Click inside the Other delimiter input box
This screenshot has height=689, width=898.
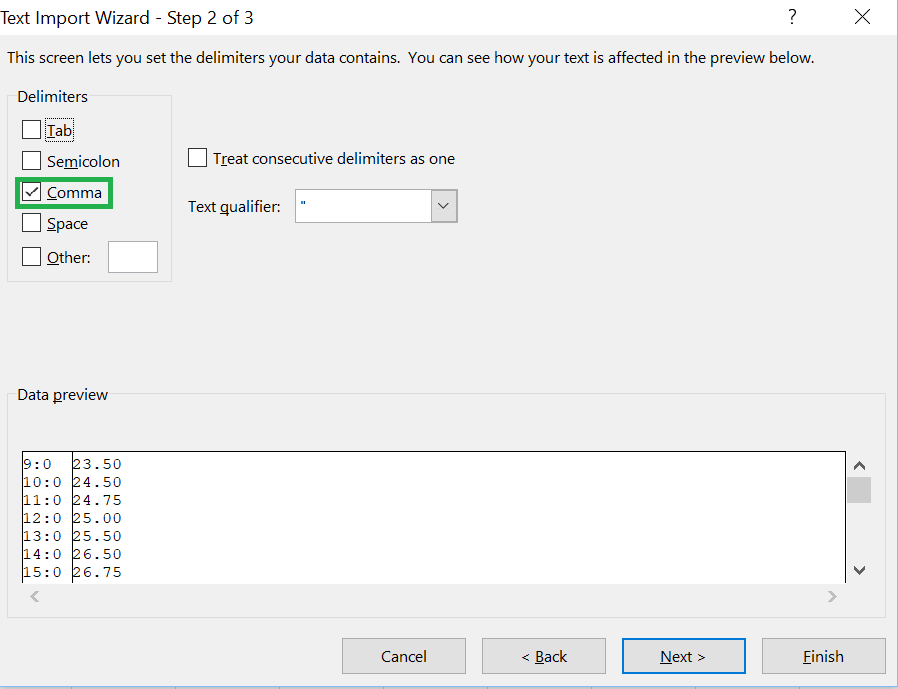[x=133, y=256]
